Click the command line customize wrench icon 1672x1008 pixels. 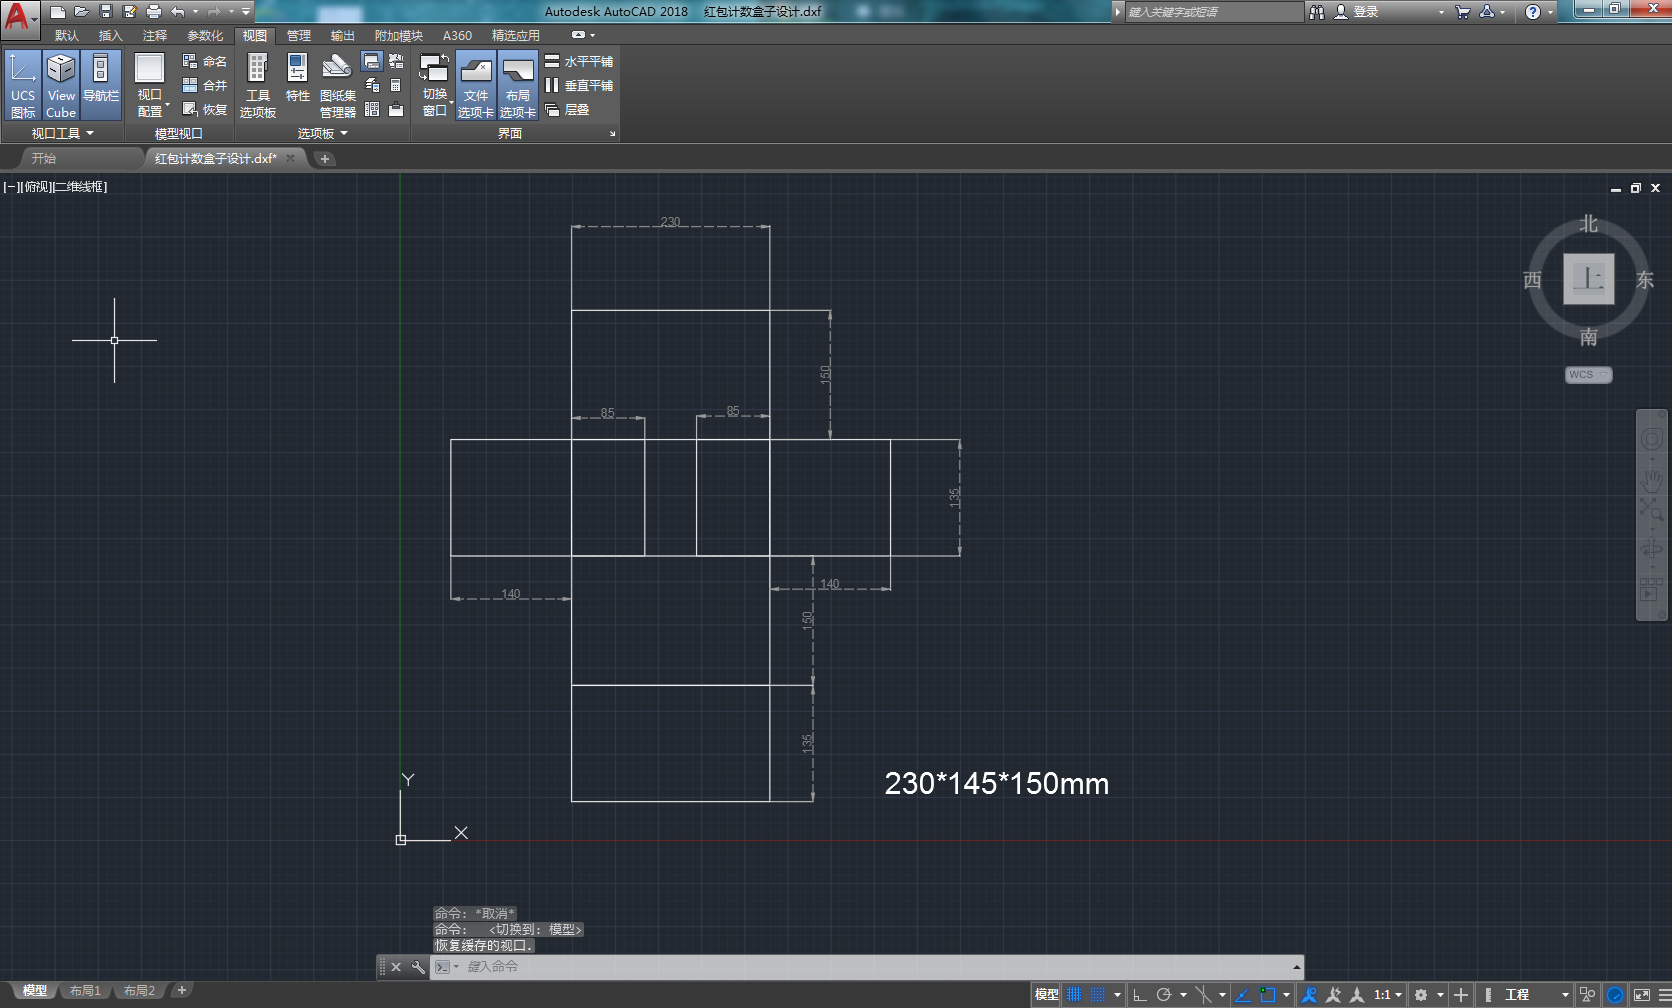pyautogui.click(x=418, y=967)
